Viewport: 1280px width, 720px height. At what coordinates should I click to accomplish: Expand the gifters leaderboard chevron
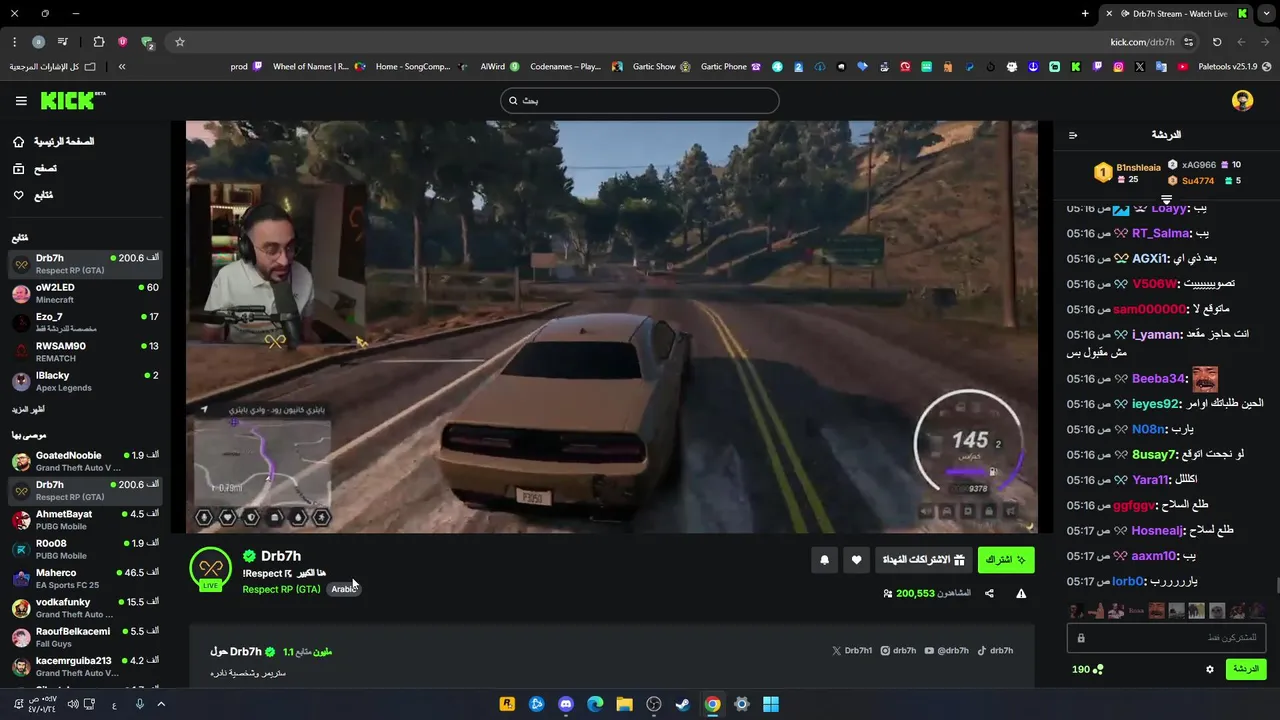coord(1166,200)
